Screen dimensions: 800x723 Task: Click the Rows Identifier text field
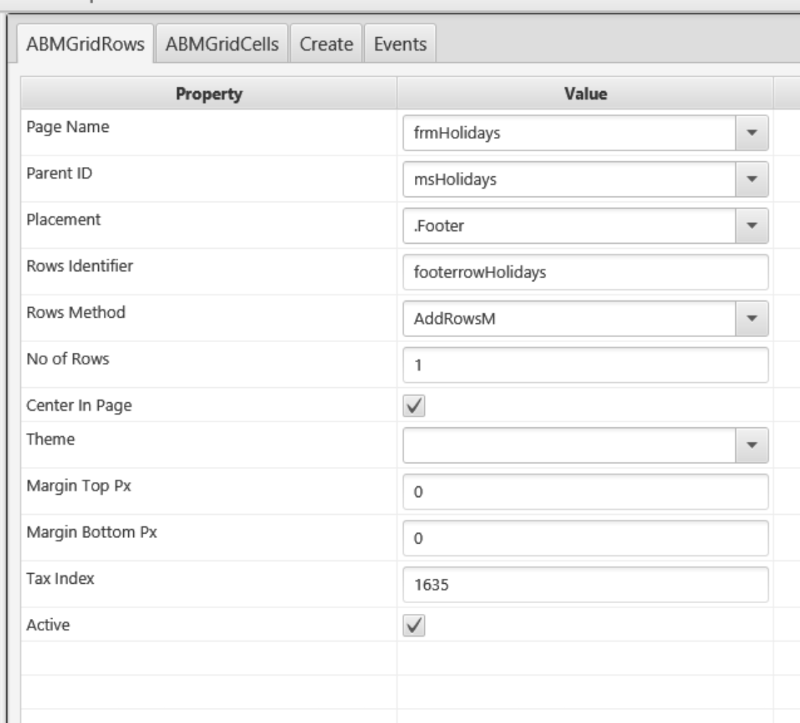[585, 272]
